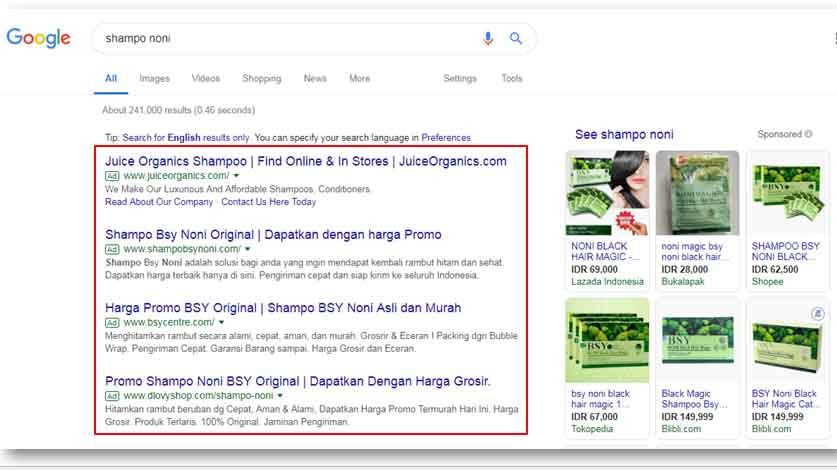Click the See shampo noni heading
Screen dimensions: 837x470
point(624,135)
